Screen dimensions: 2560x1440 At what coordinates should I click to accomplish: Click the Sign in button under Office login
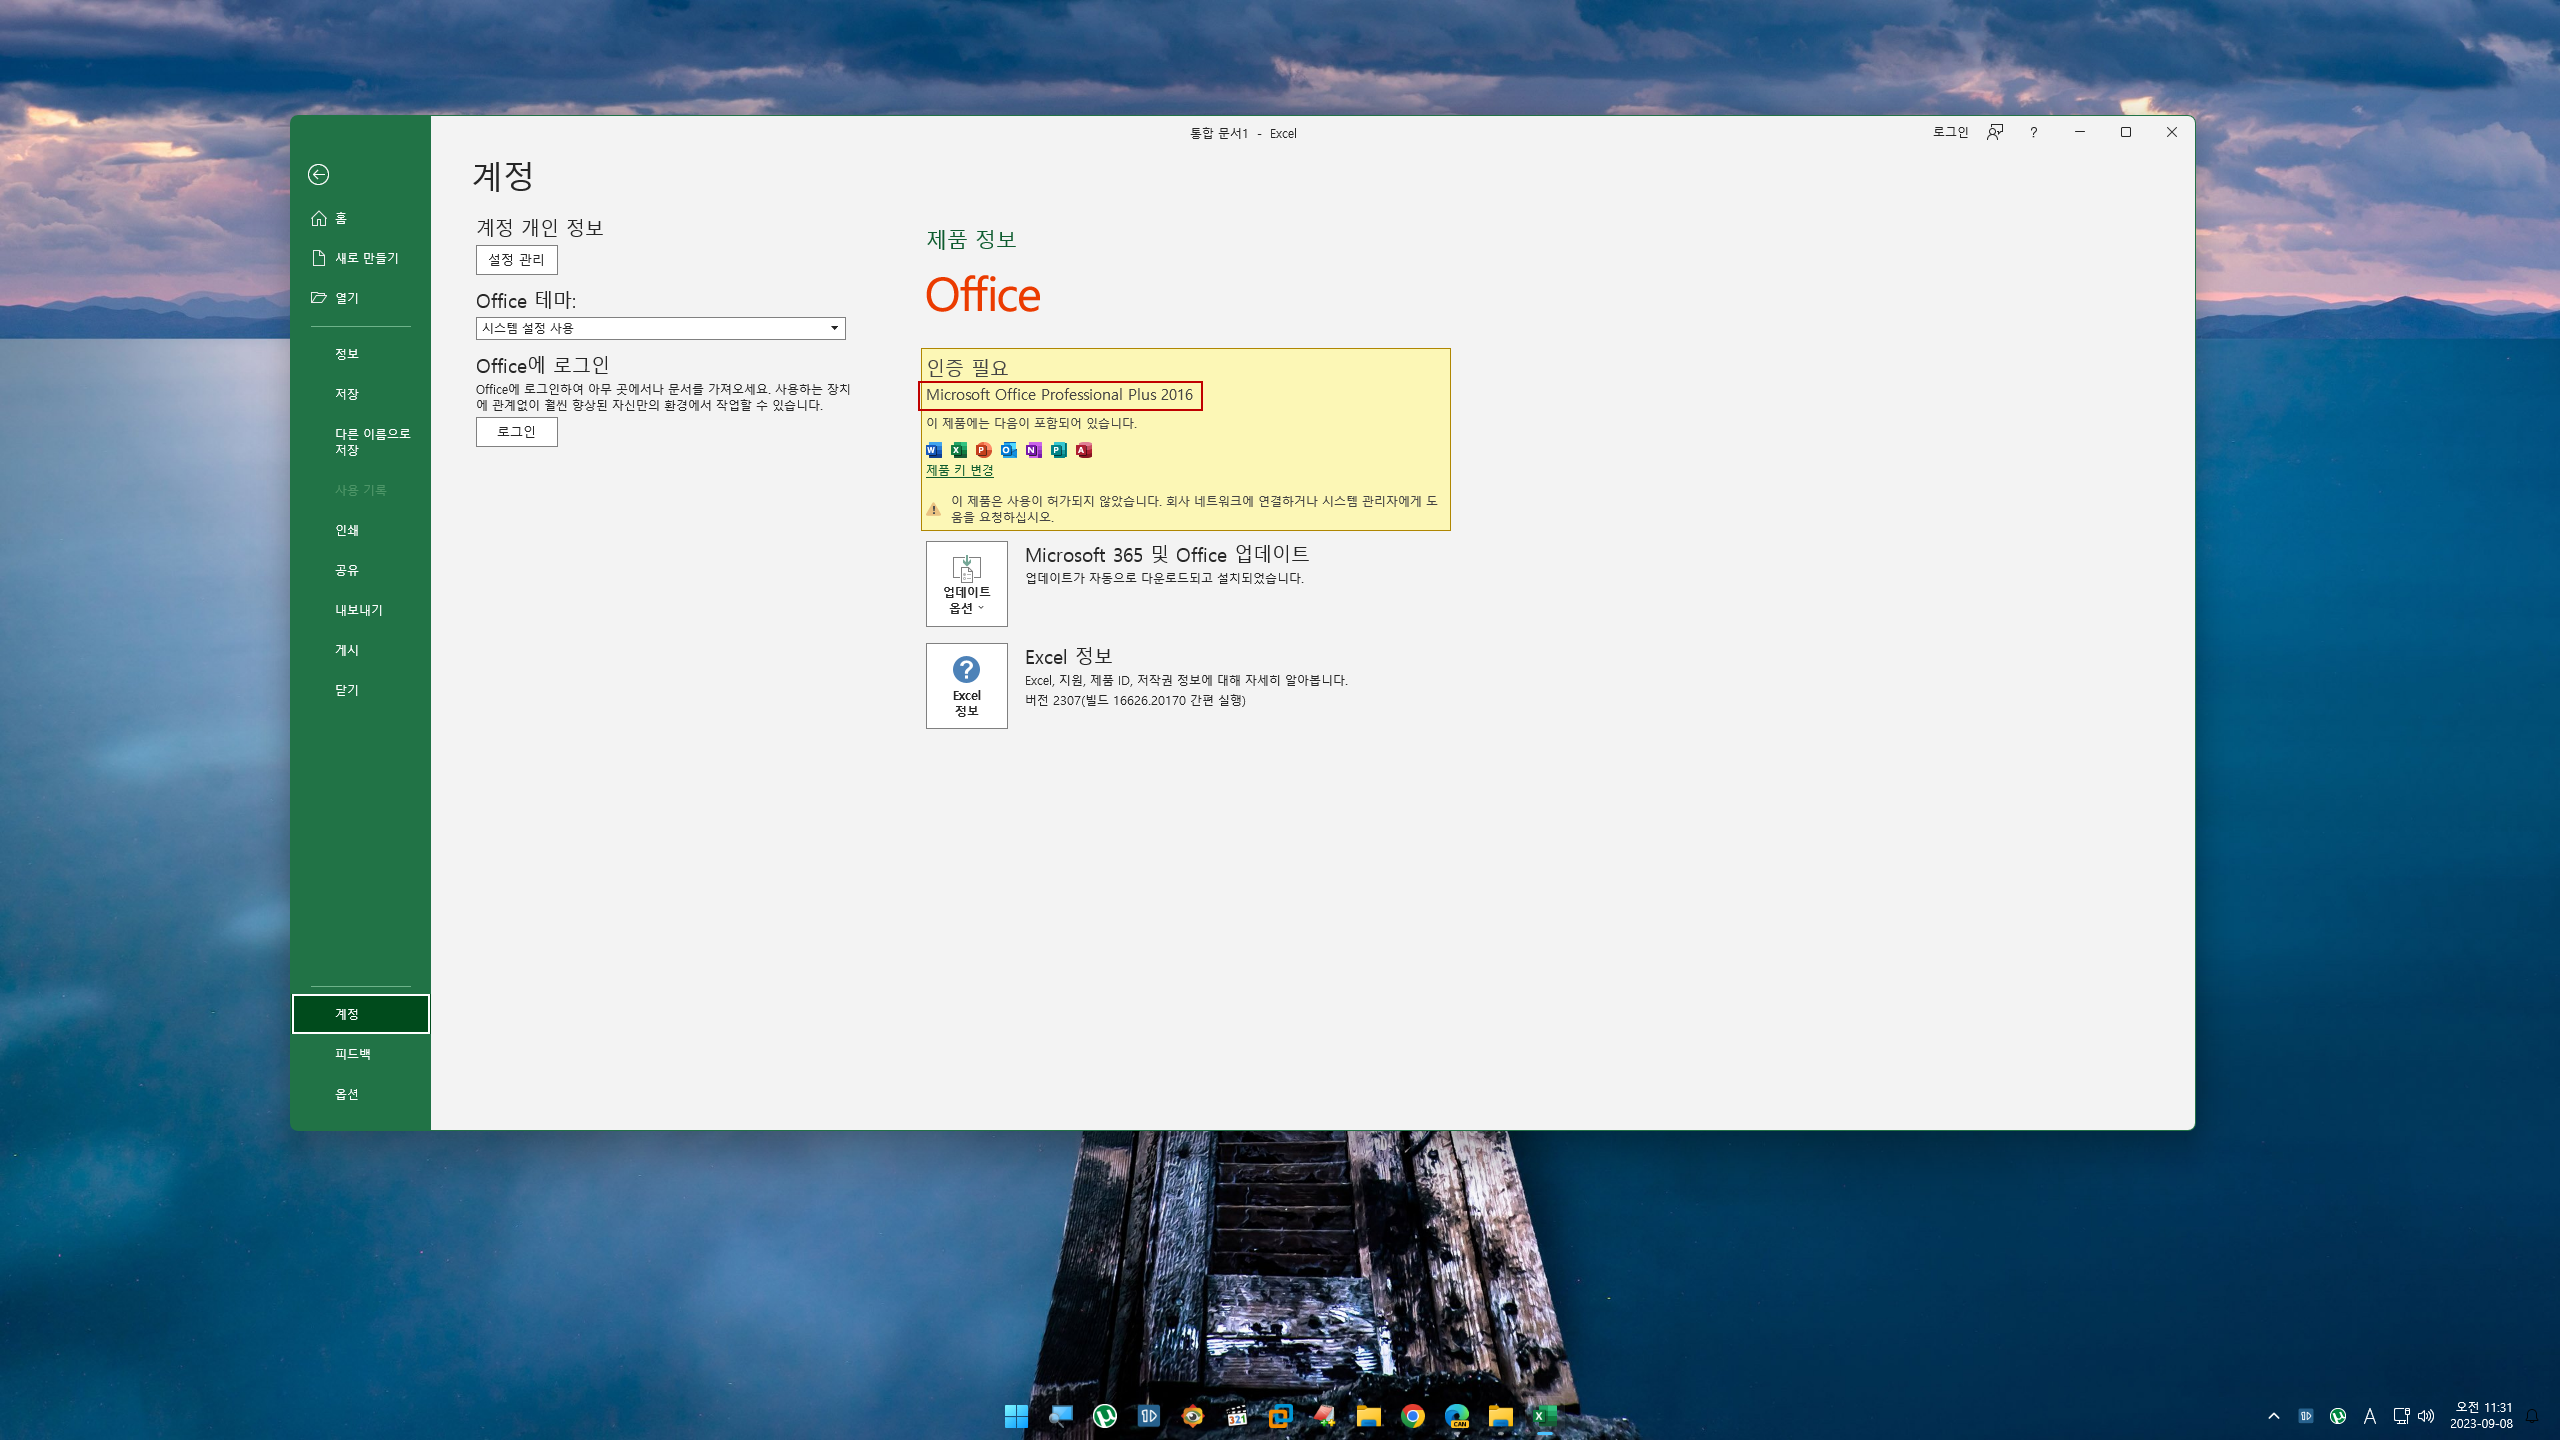pos(516,432)
